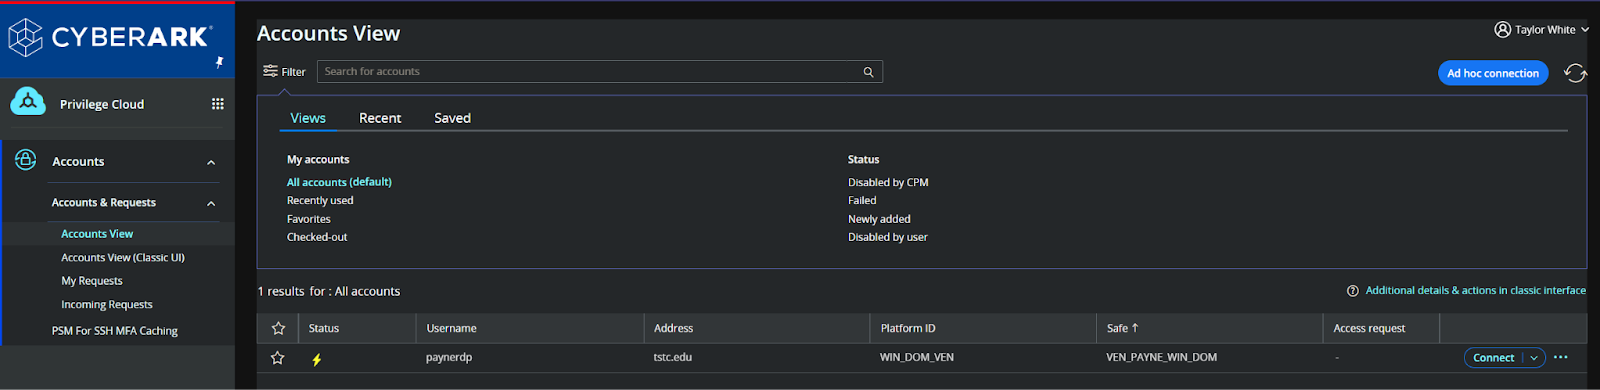1600x390 pixels.
Task: Open Accounts View in sidebar
Action: pyautogui.click(x=97, y=234)
